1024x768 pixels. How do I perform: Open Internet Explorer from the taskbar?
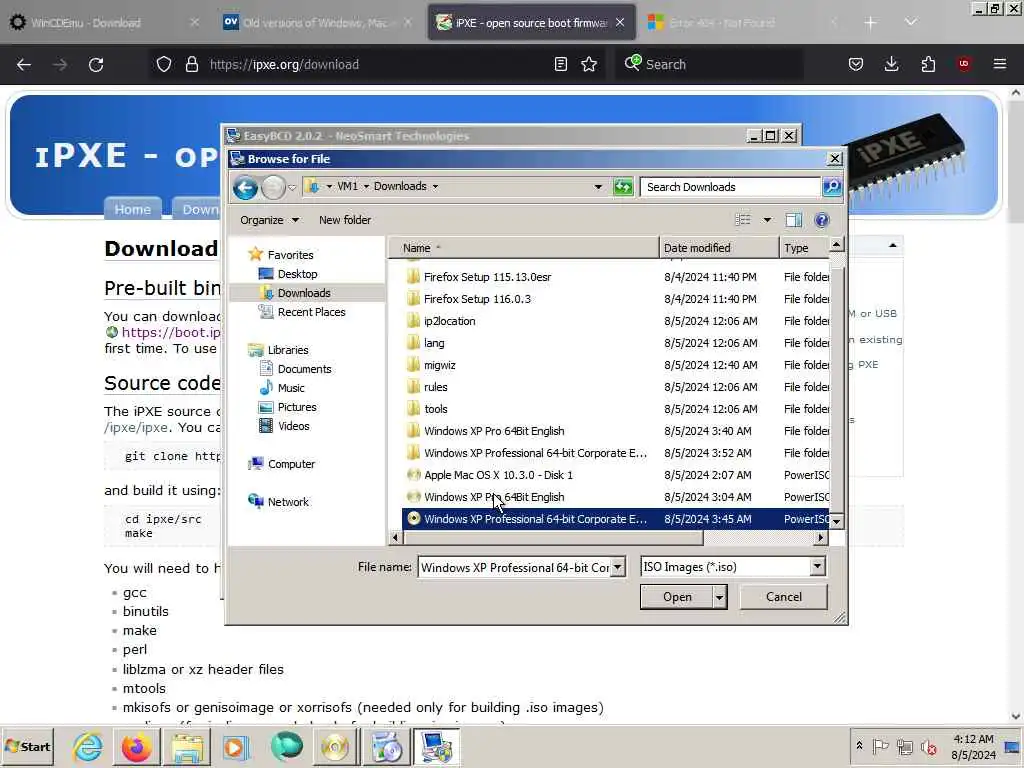pyautogui.click(x=88, y=746)
